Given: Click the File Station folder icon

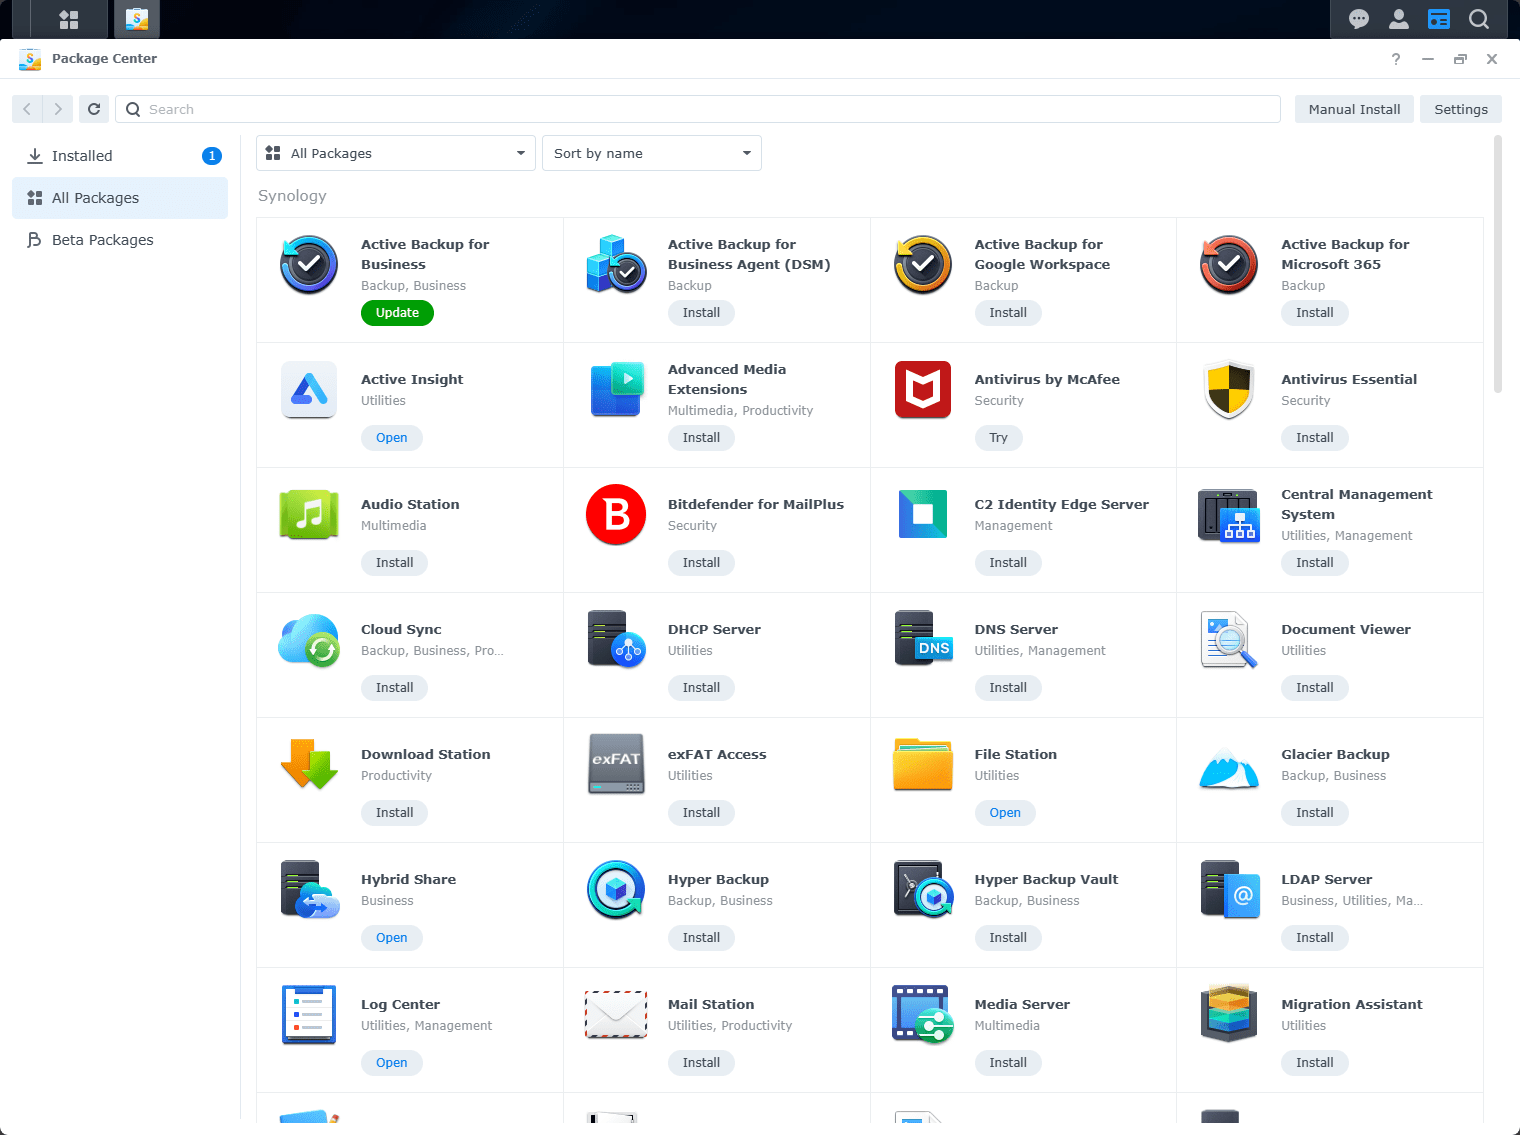Looking at the screenshot, I should click(x=923, y=765).
